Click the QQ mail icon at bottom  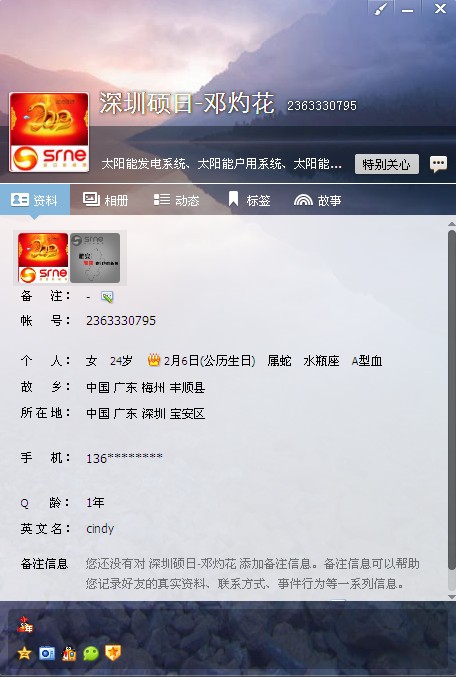(47, 653)
